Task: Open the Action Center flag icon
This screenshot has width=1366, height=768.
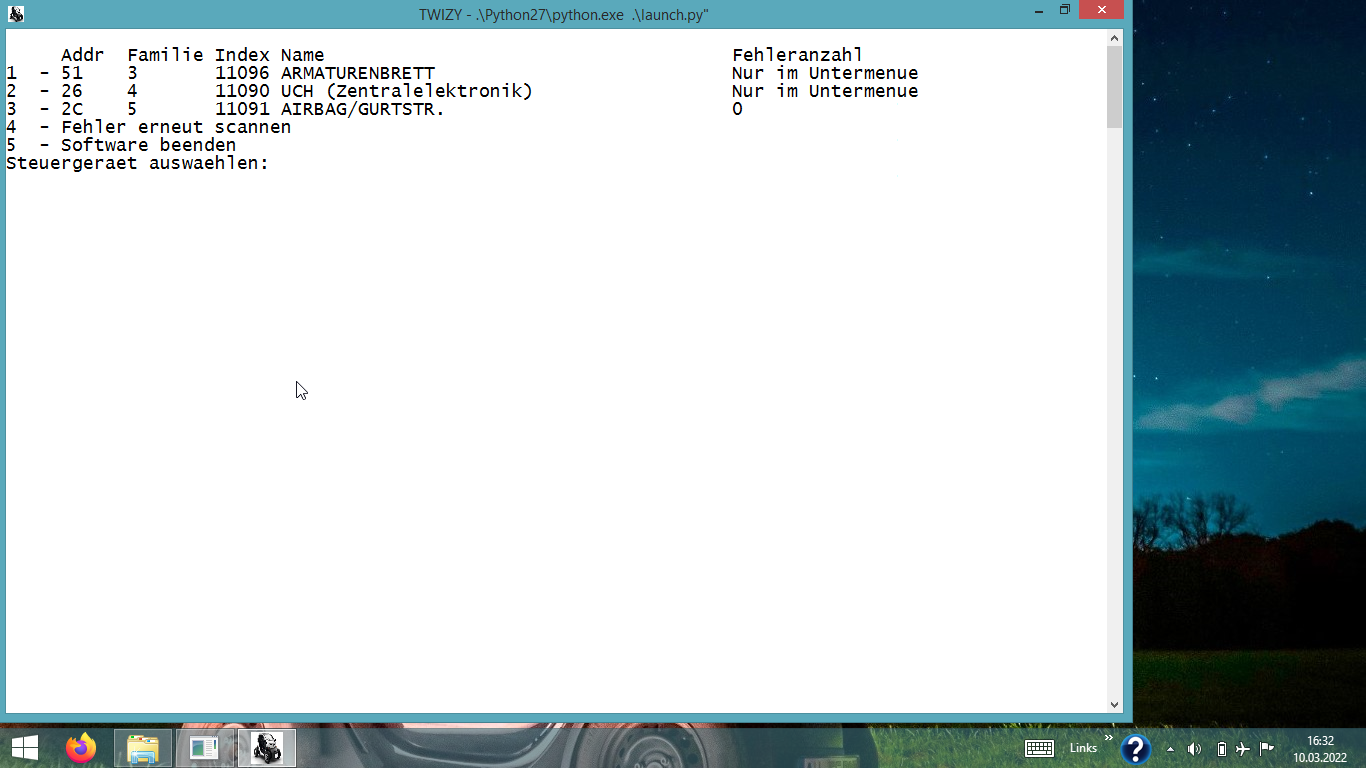Action: [1266, 748]
